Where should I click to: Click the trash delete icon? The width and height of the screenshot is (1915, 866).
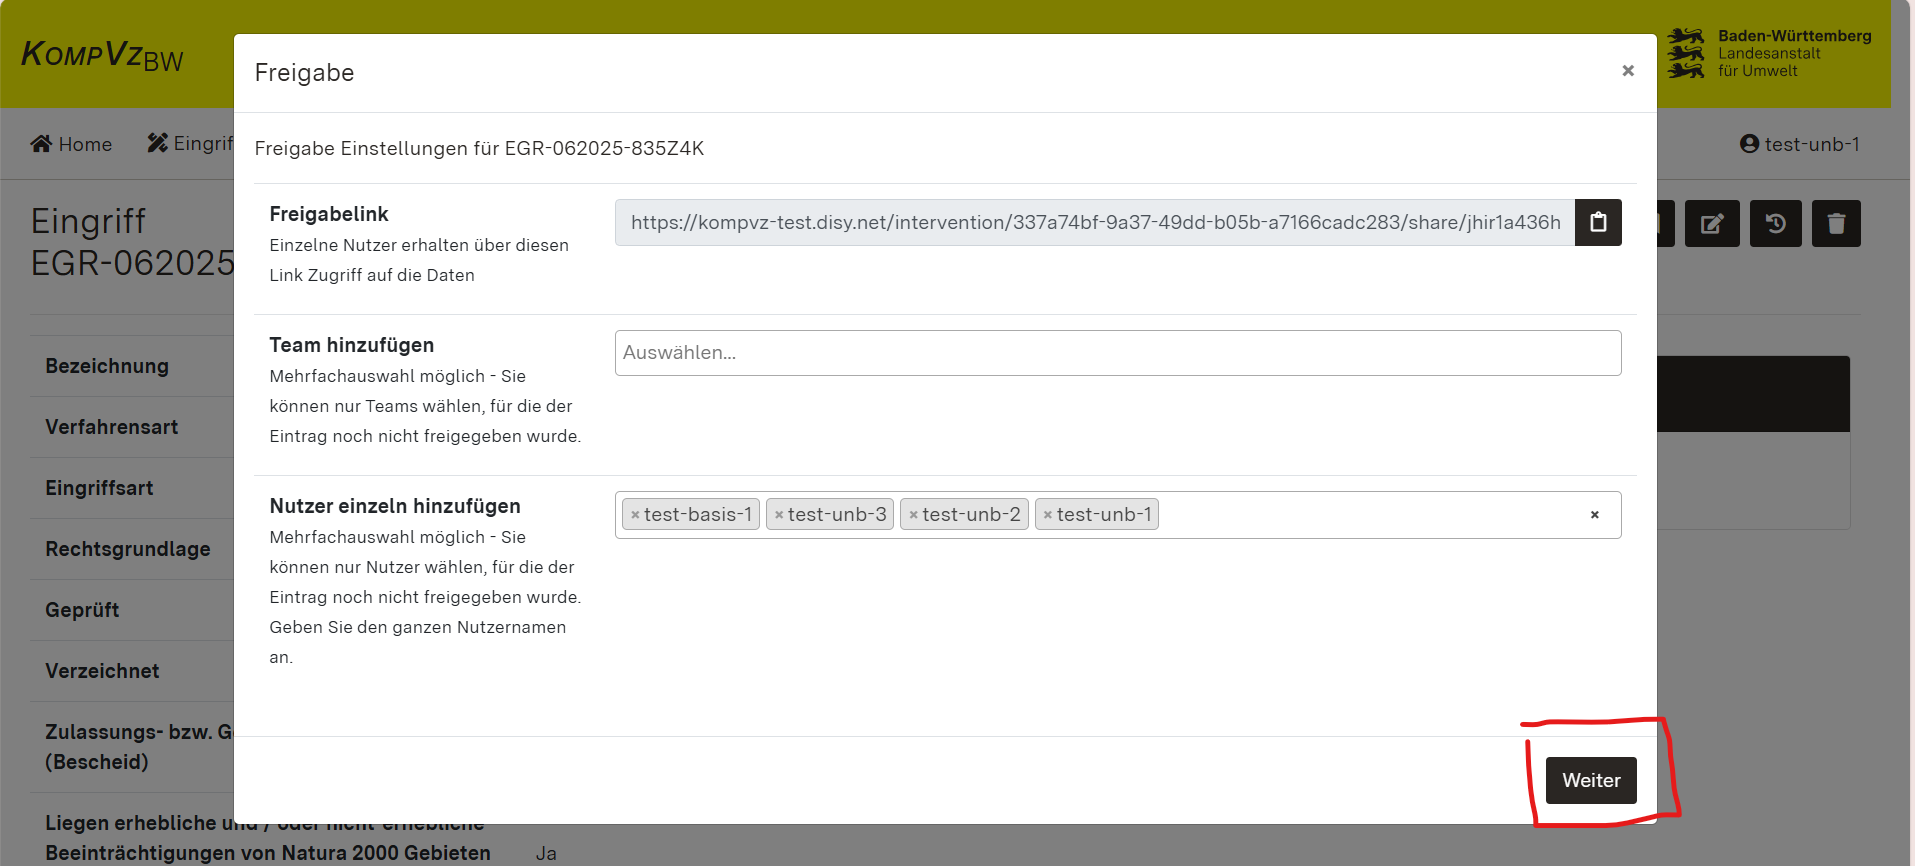pos(1836,223)
